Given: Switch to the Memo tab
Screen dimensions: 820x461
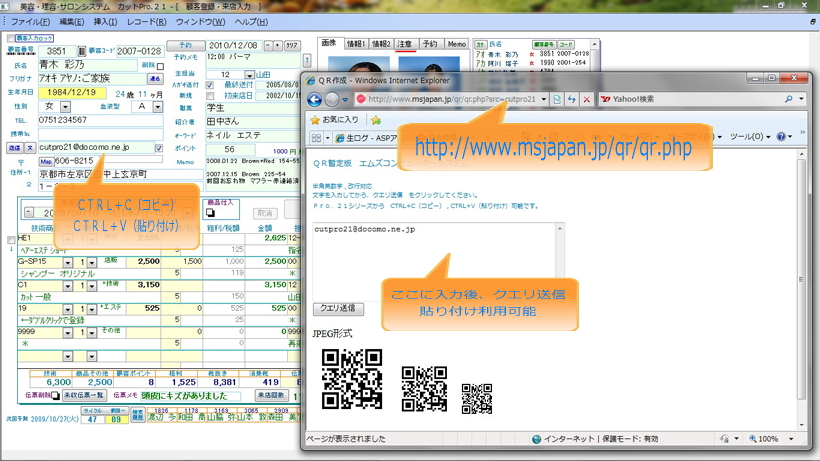Looking at the screenshot, I should [457, 44].
